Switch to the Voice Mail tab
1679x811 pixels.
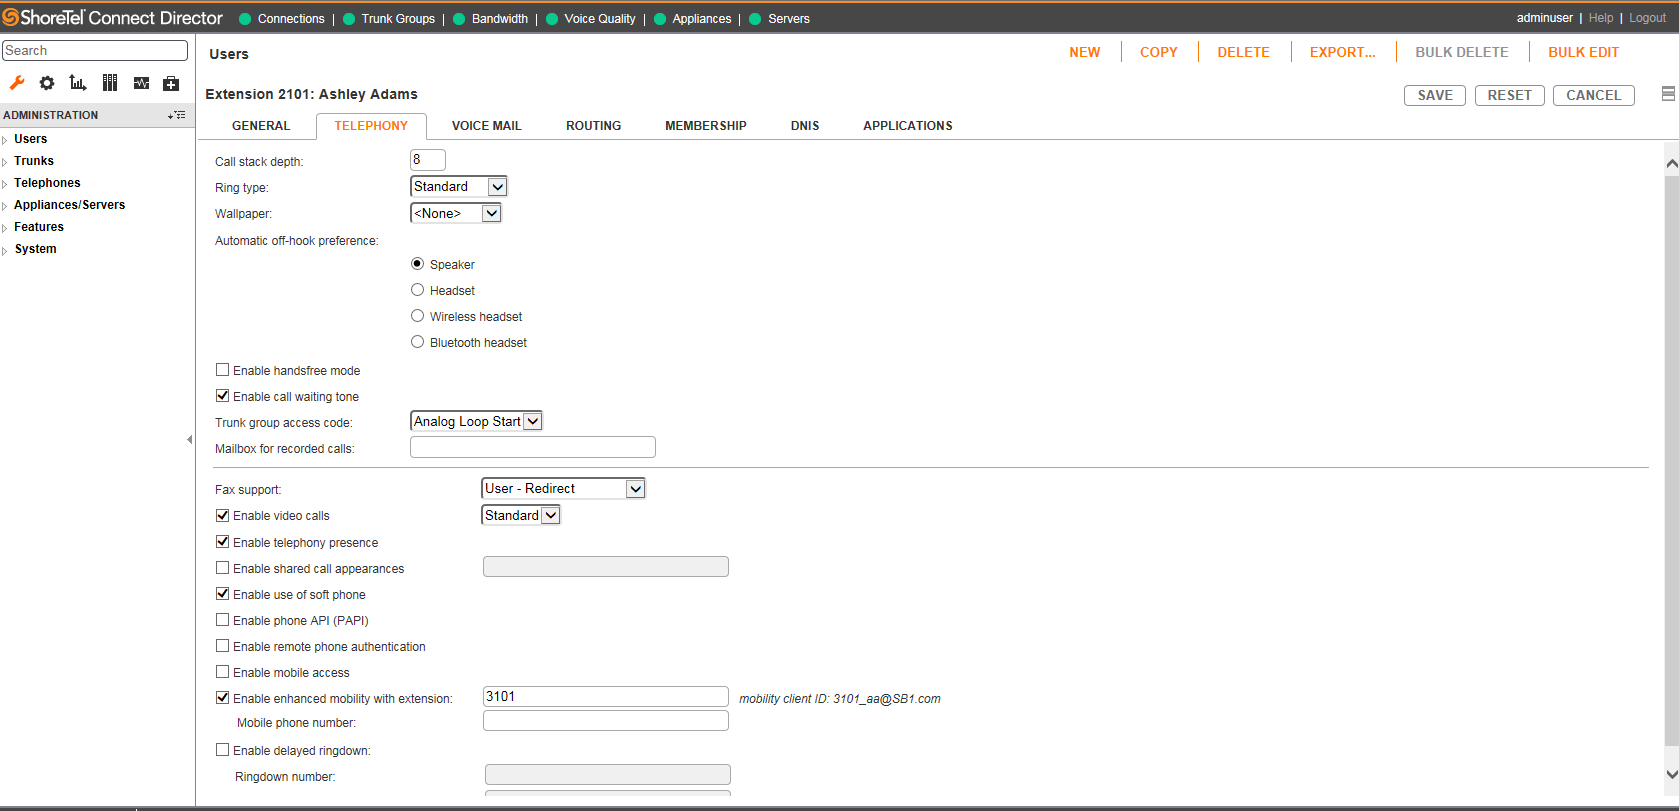pyautogui.click(x=486, y=126)
